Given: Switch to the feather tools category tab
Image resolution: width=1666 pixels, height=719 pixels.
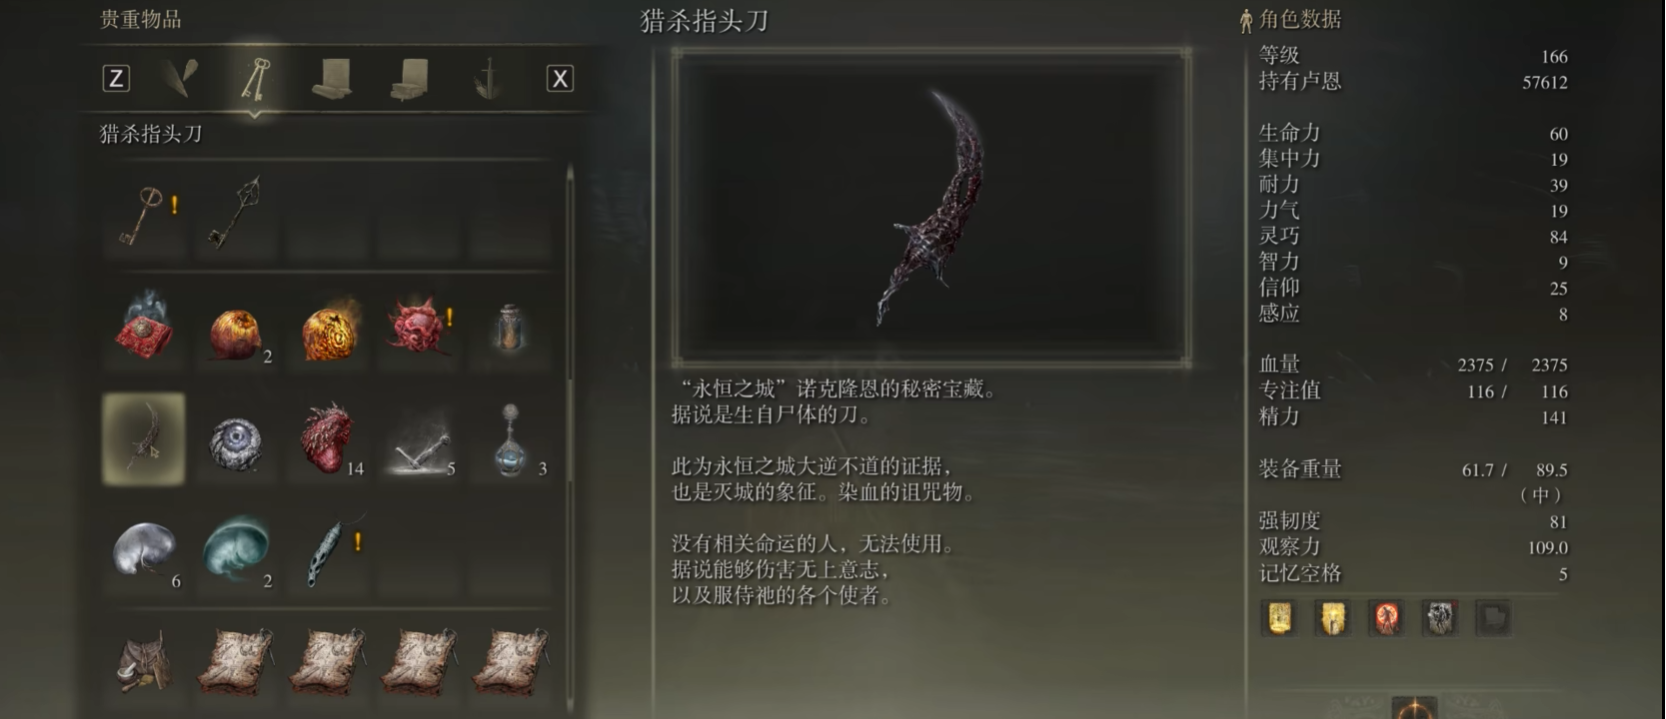Looking at the screenshot, I should (x=181, y=78).
